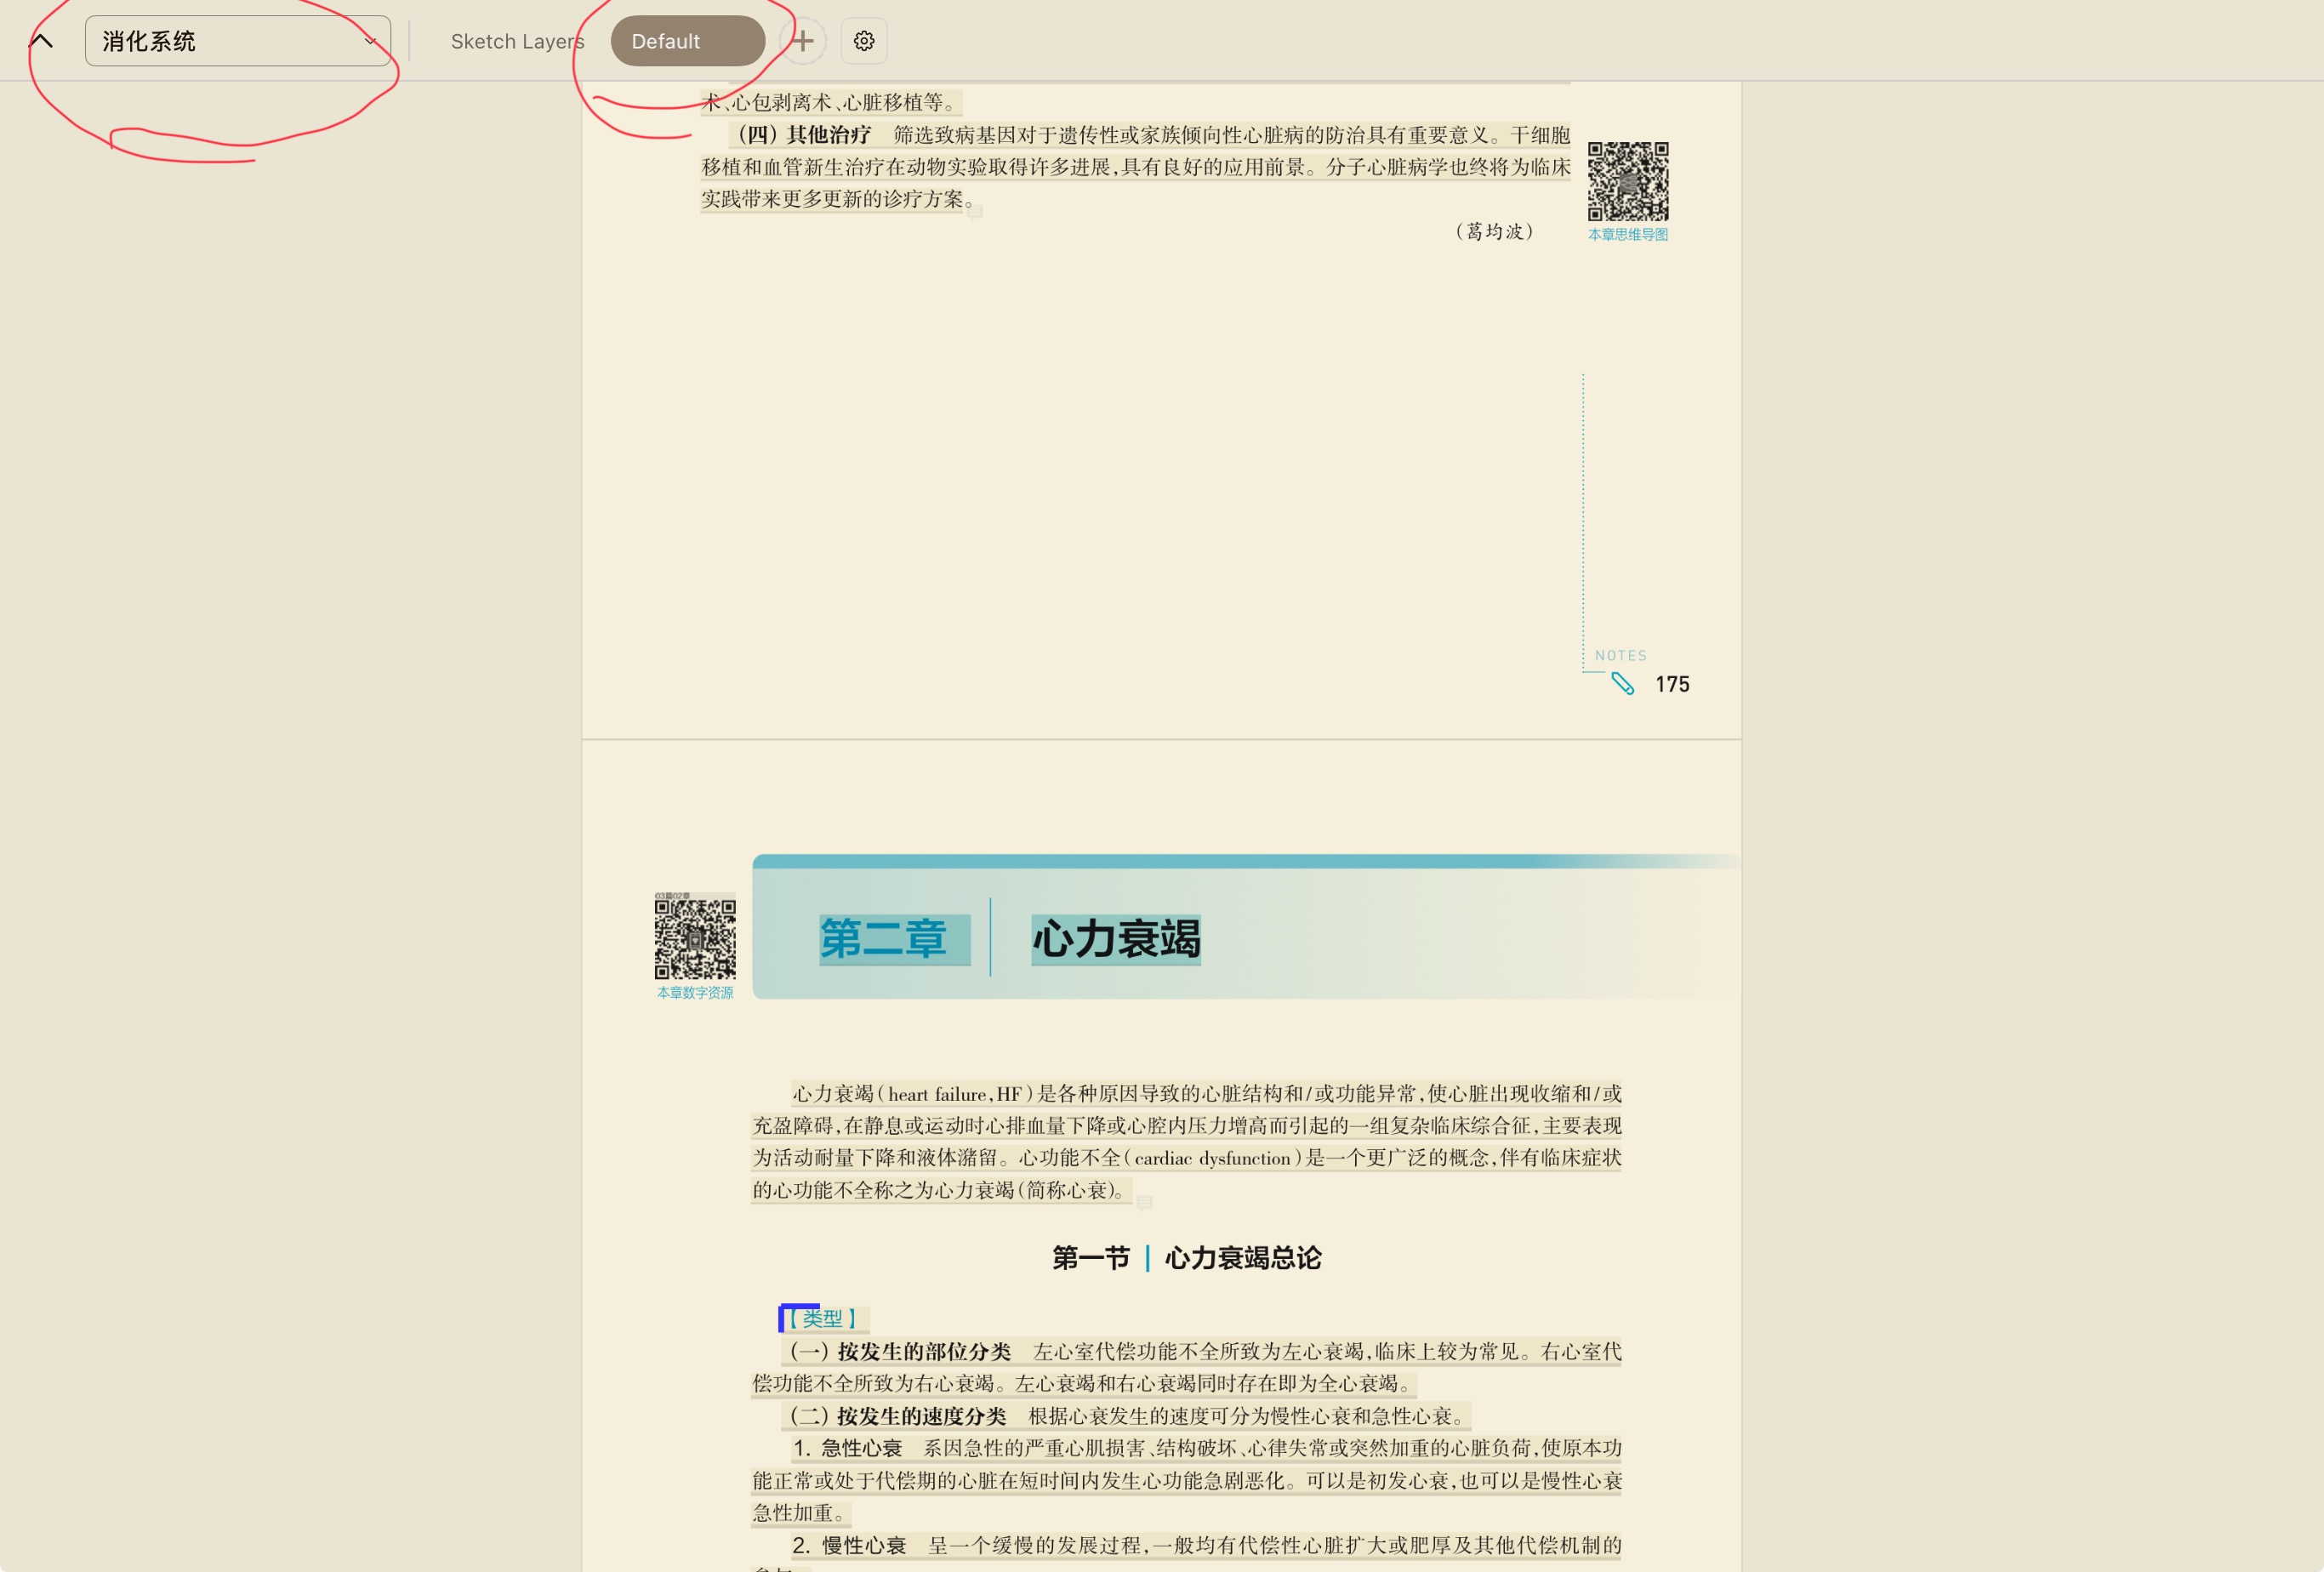Click page number 175
The height and width of the screenshot is (1572, 2324).
(1672, 684)
